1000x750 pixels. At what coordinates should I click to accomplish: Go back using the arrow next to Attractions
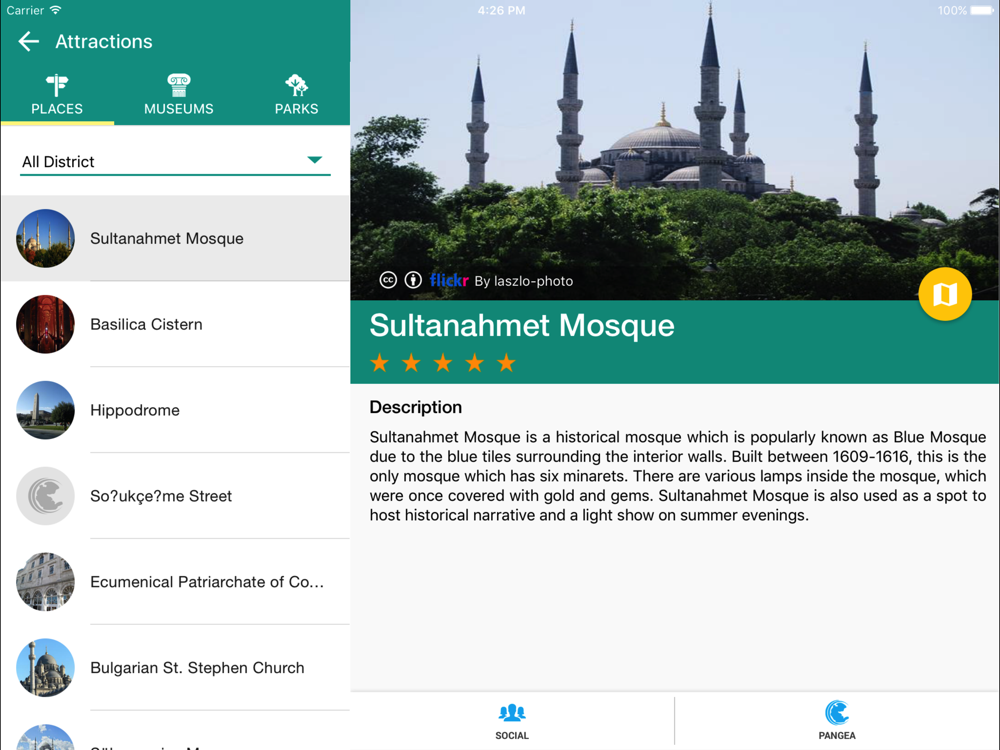pyautogui.click(x=29, y=41)
